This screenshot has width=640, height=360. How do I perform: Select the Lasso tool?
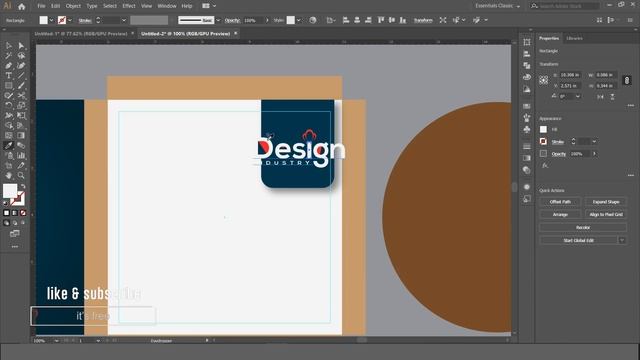click(x=21, y=56)
